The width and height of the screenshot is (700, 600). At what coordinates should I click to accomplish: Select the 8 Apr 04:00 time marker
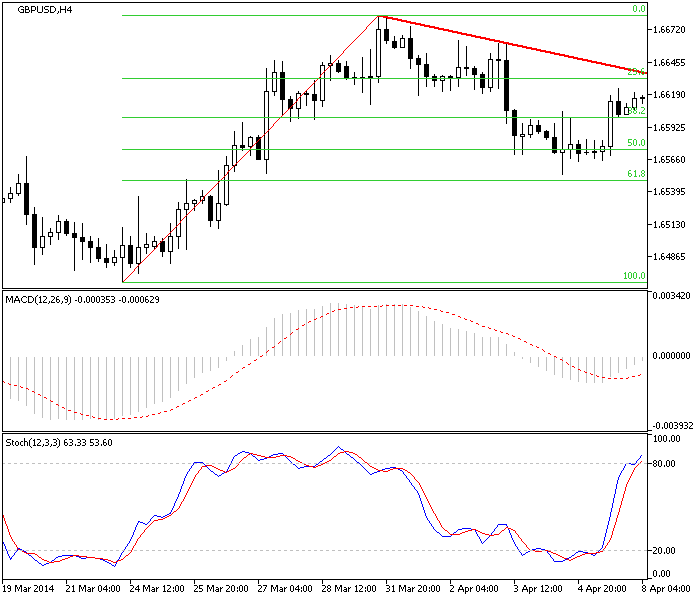coord(664,589)
